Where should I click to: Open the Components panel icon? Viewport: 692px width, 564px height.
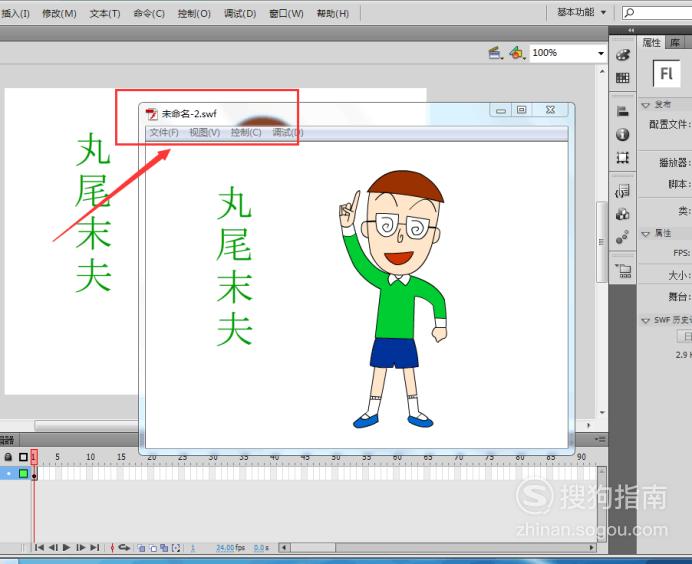click(x=623, y=214)
